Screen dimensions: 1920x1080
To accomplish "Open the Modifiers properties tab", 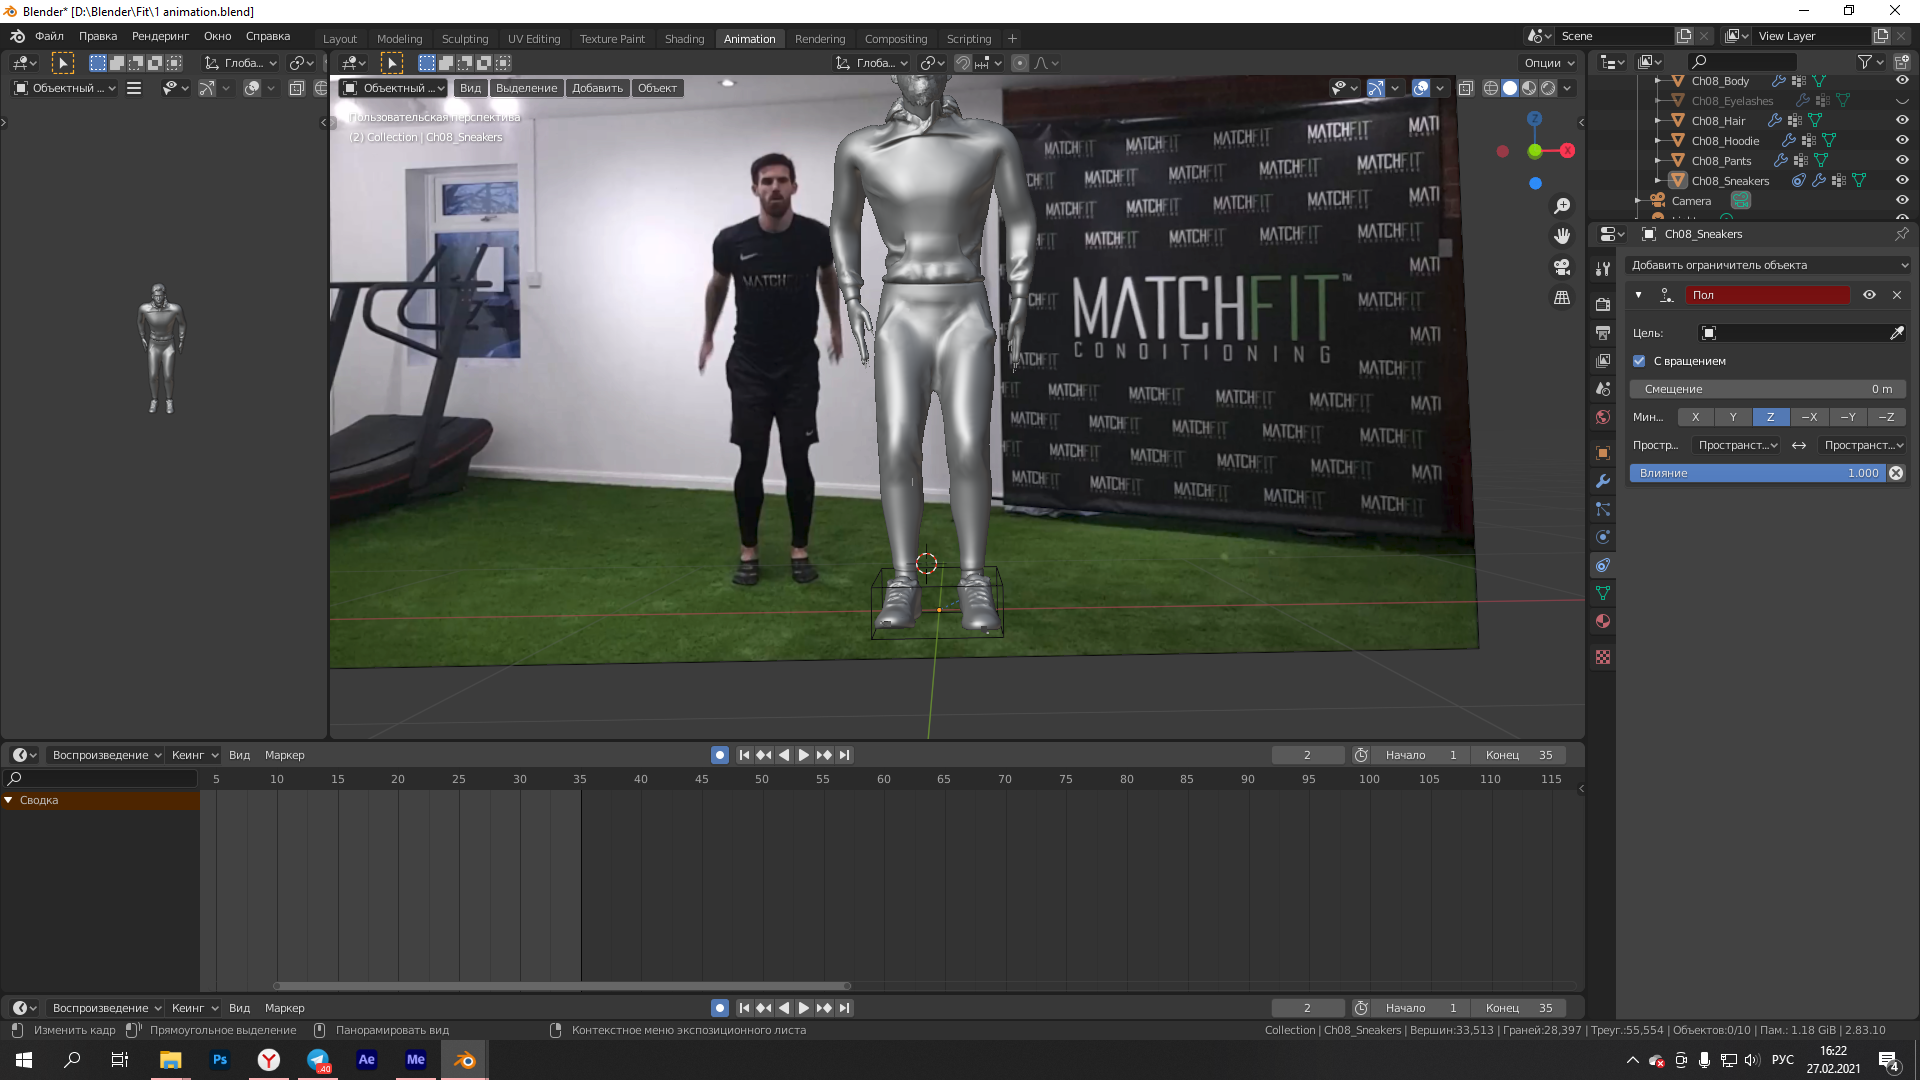I will click(1603, 481).
